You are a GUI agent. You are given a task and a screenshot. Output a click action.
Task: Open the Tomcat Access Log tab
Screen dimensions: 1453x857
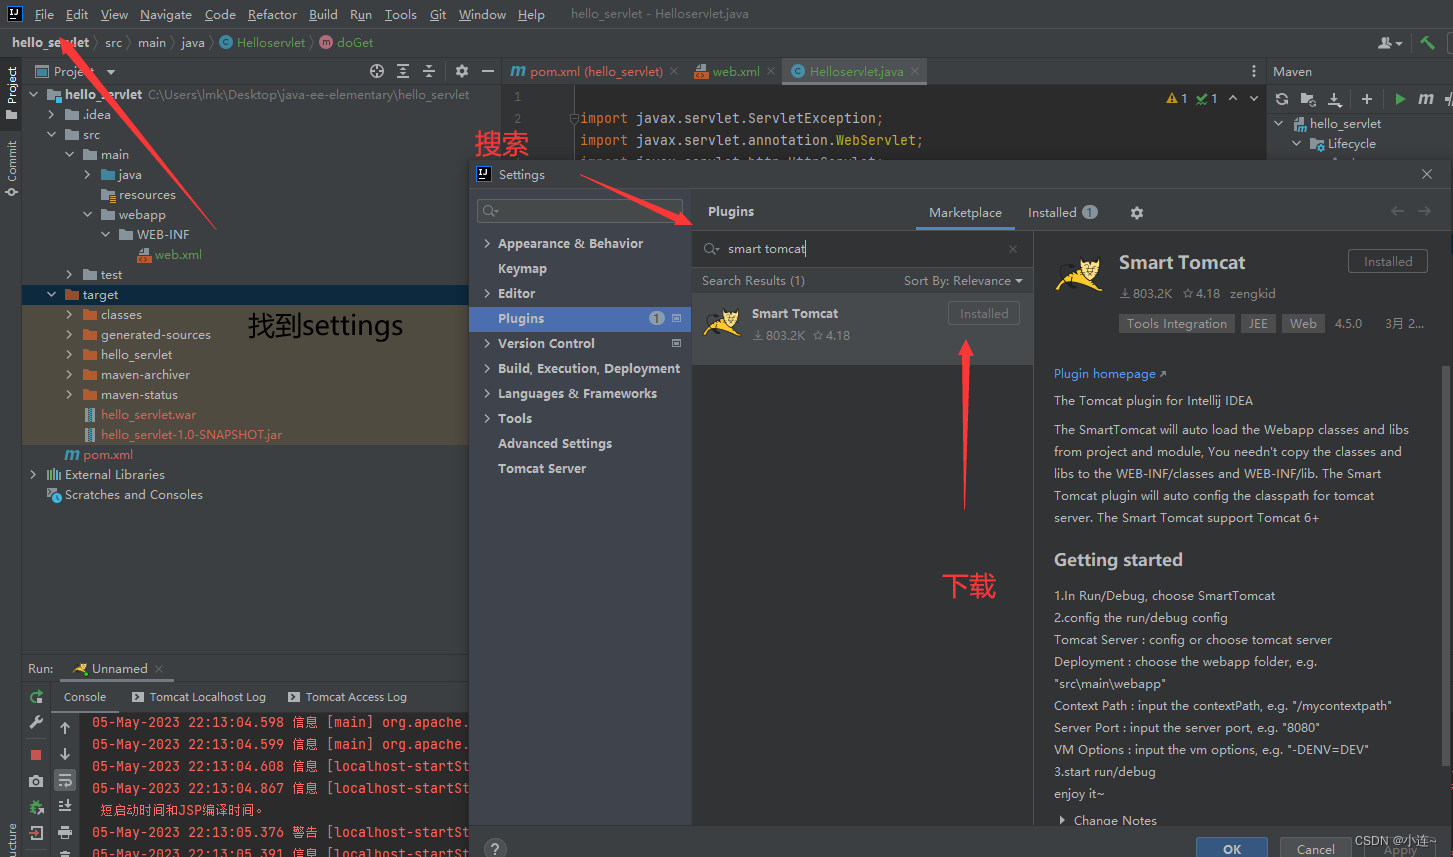(x=347, y=697)
